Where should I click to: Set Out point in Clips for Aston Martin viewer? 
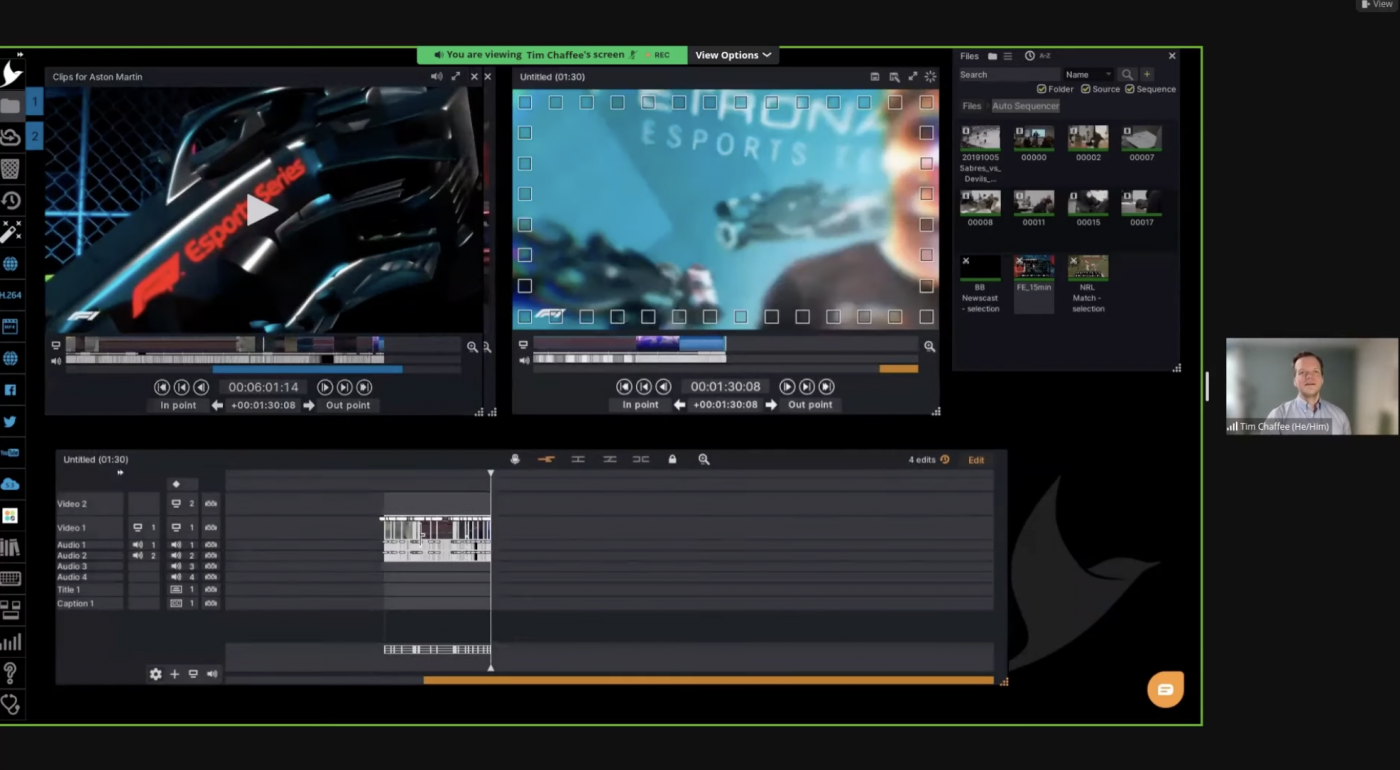[348, 405]
